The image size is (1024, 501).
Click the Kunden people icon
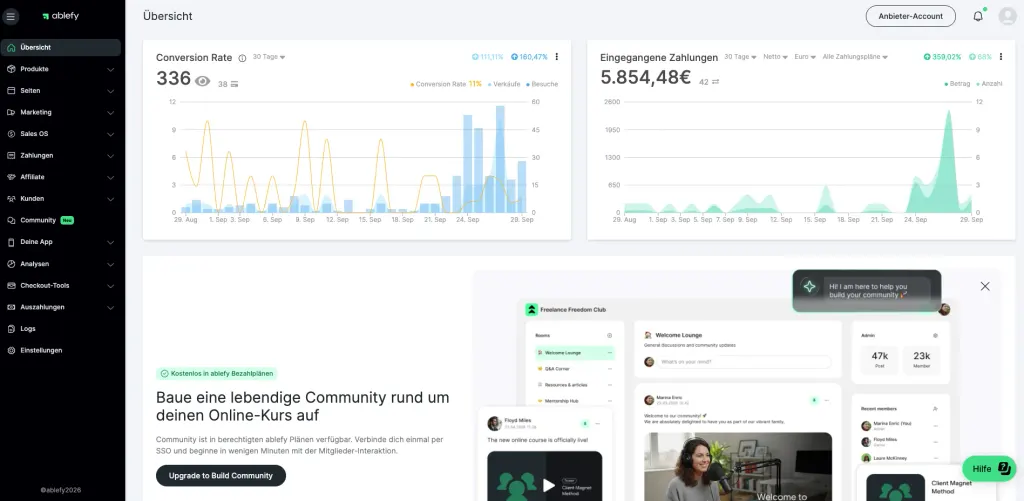coord(11,199)
